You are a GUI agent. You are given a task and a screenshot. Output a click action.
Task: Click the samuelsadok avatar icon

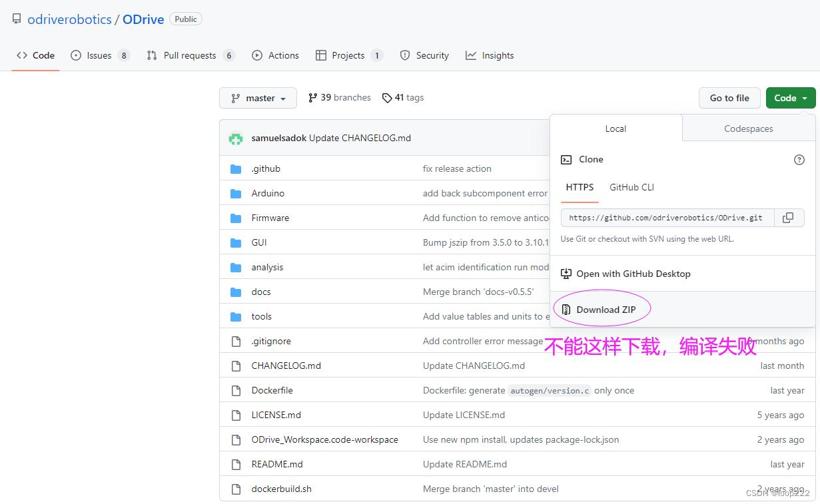coord(236,139)
